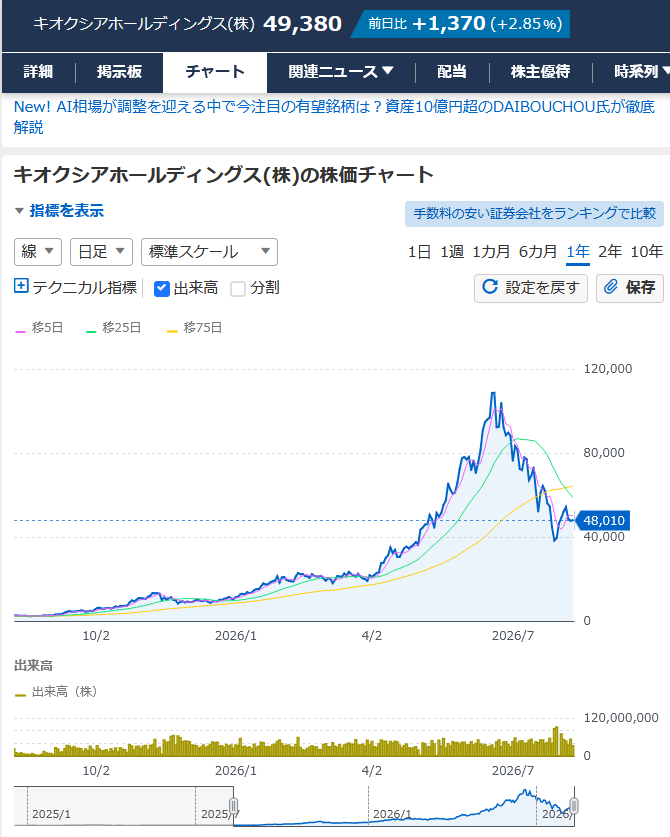The width and height of the screenshot is (670, 837).
Task: Click the left range navigator handle
Action: [233, 806]
